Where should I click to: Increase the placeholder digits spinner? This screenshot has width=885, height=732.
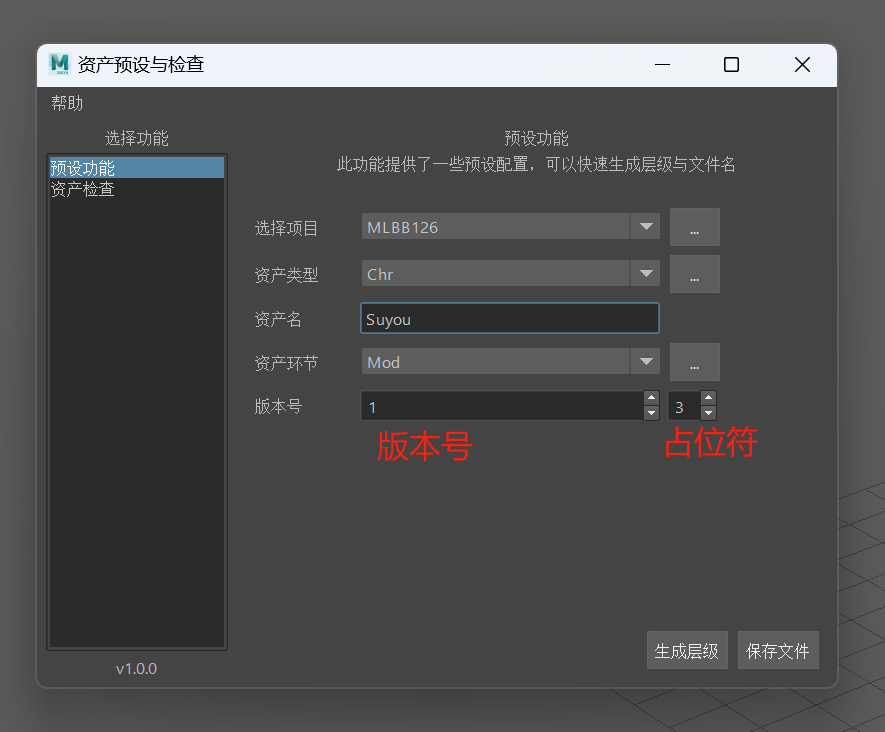(708, 398)
